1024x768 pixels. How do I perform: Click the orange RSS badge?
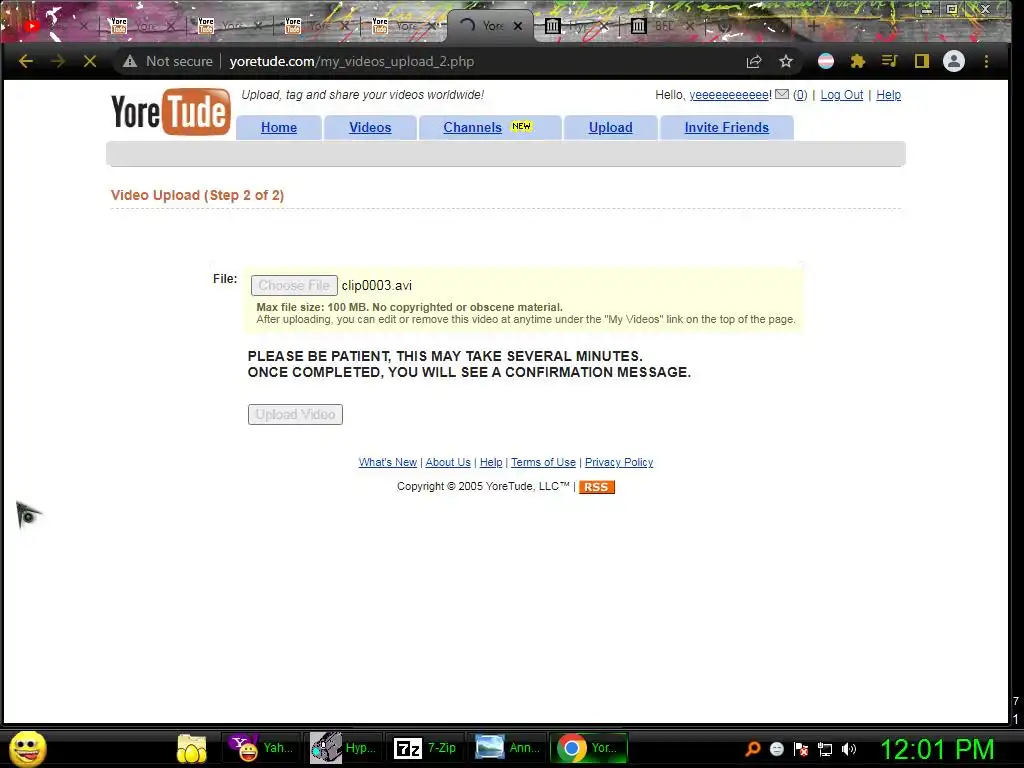(x=597, y=487)
